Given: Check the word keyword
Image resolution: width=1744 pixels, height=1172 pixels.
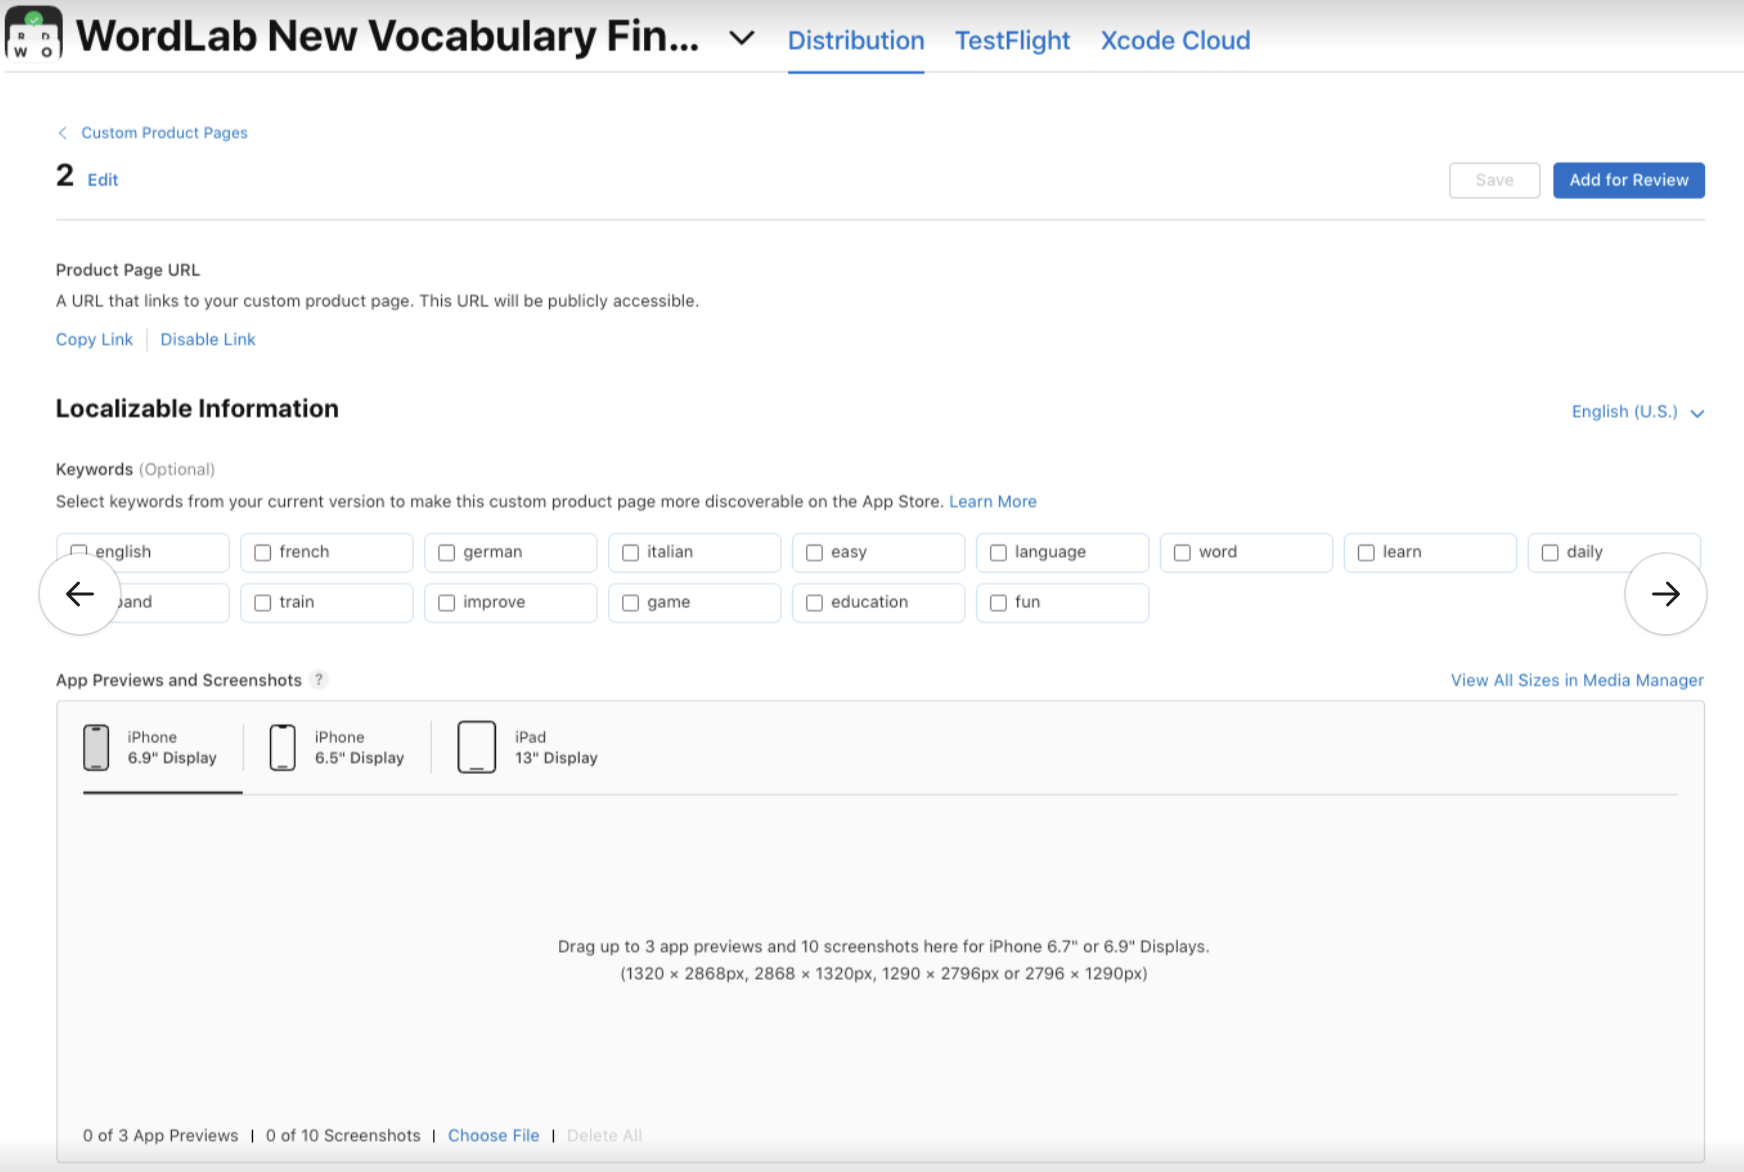Looking at the screenshot, I should click(x=1182, y=552).
